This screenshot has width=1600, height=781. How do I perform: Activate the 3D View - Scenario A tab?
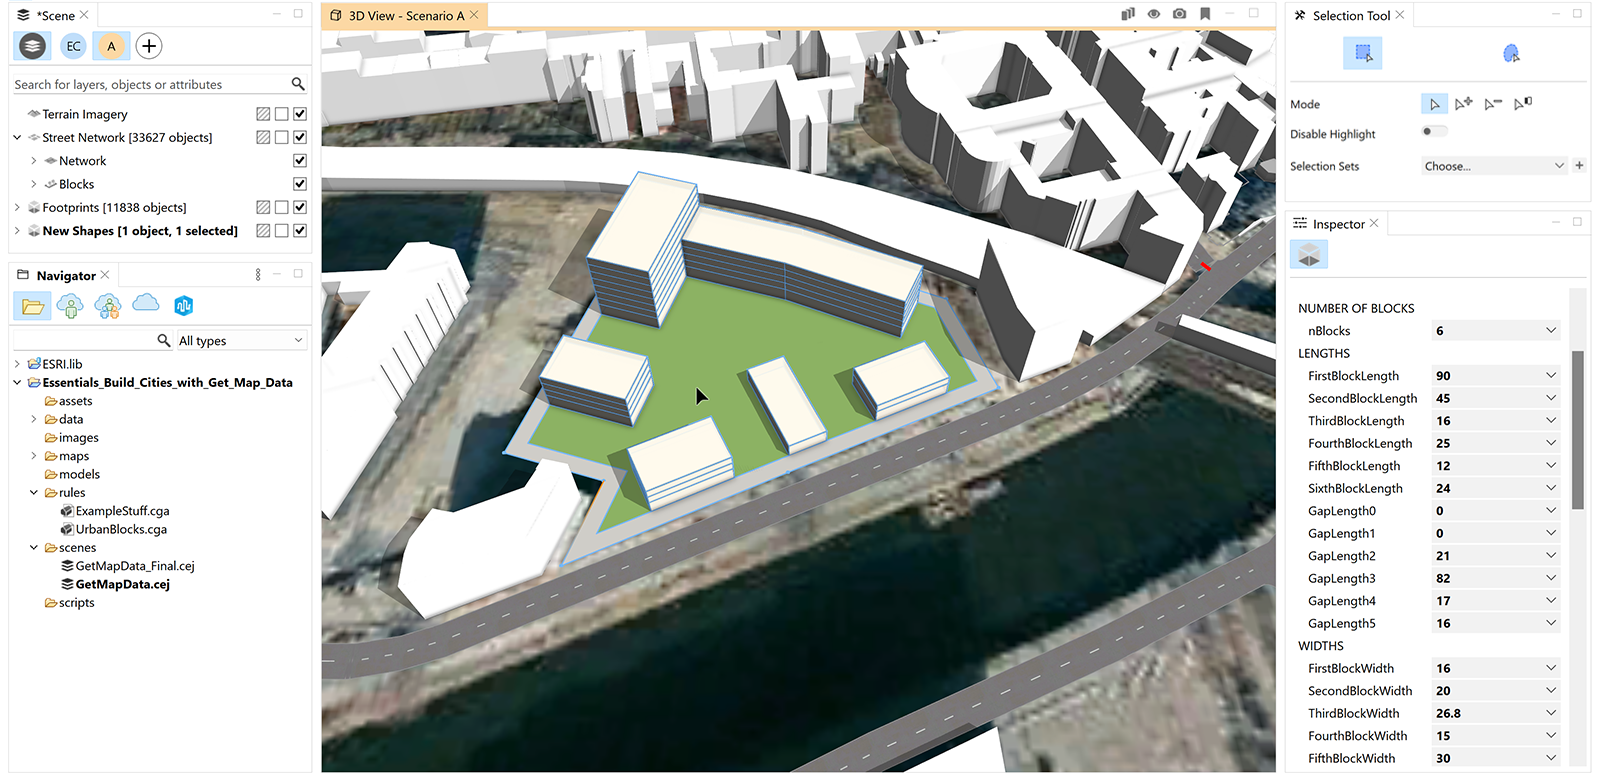(x=405, y=16)
